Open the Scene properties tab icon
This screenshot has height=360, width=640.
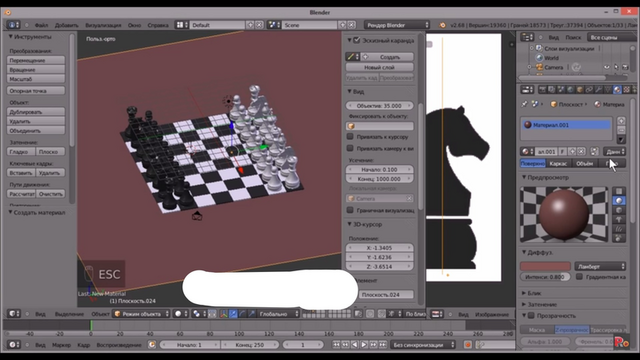point(561,89)
